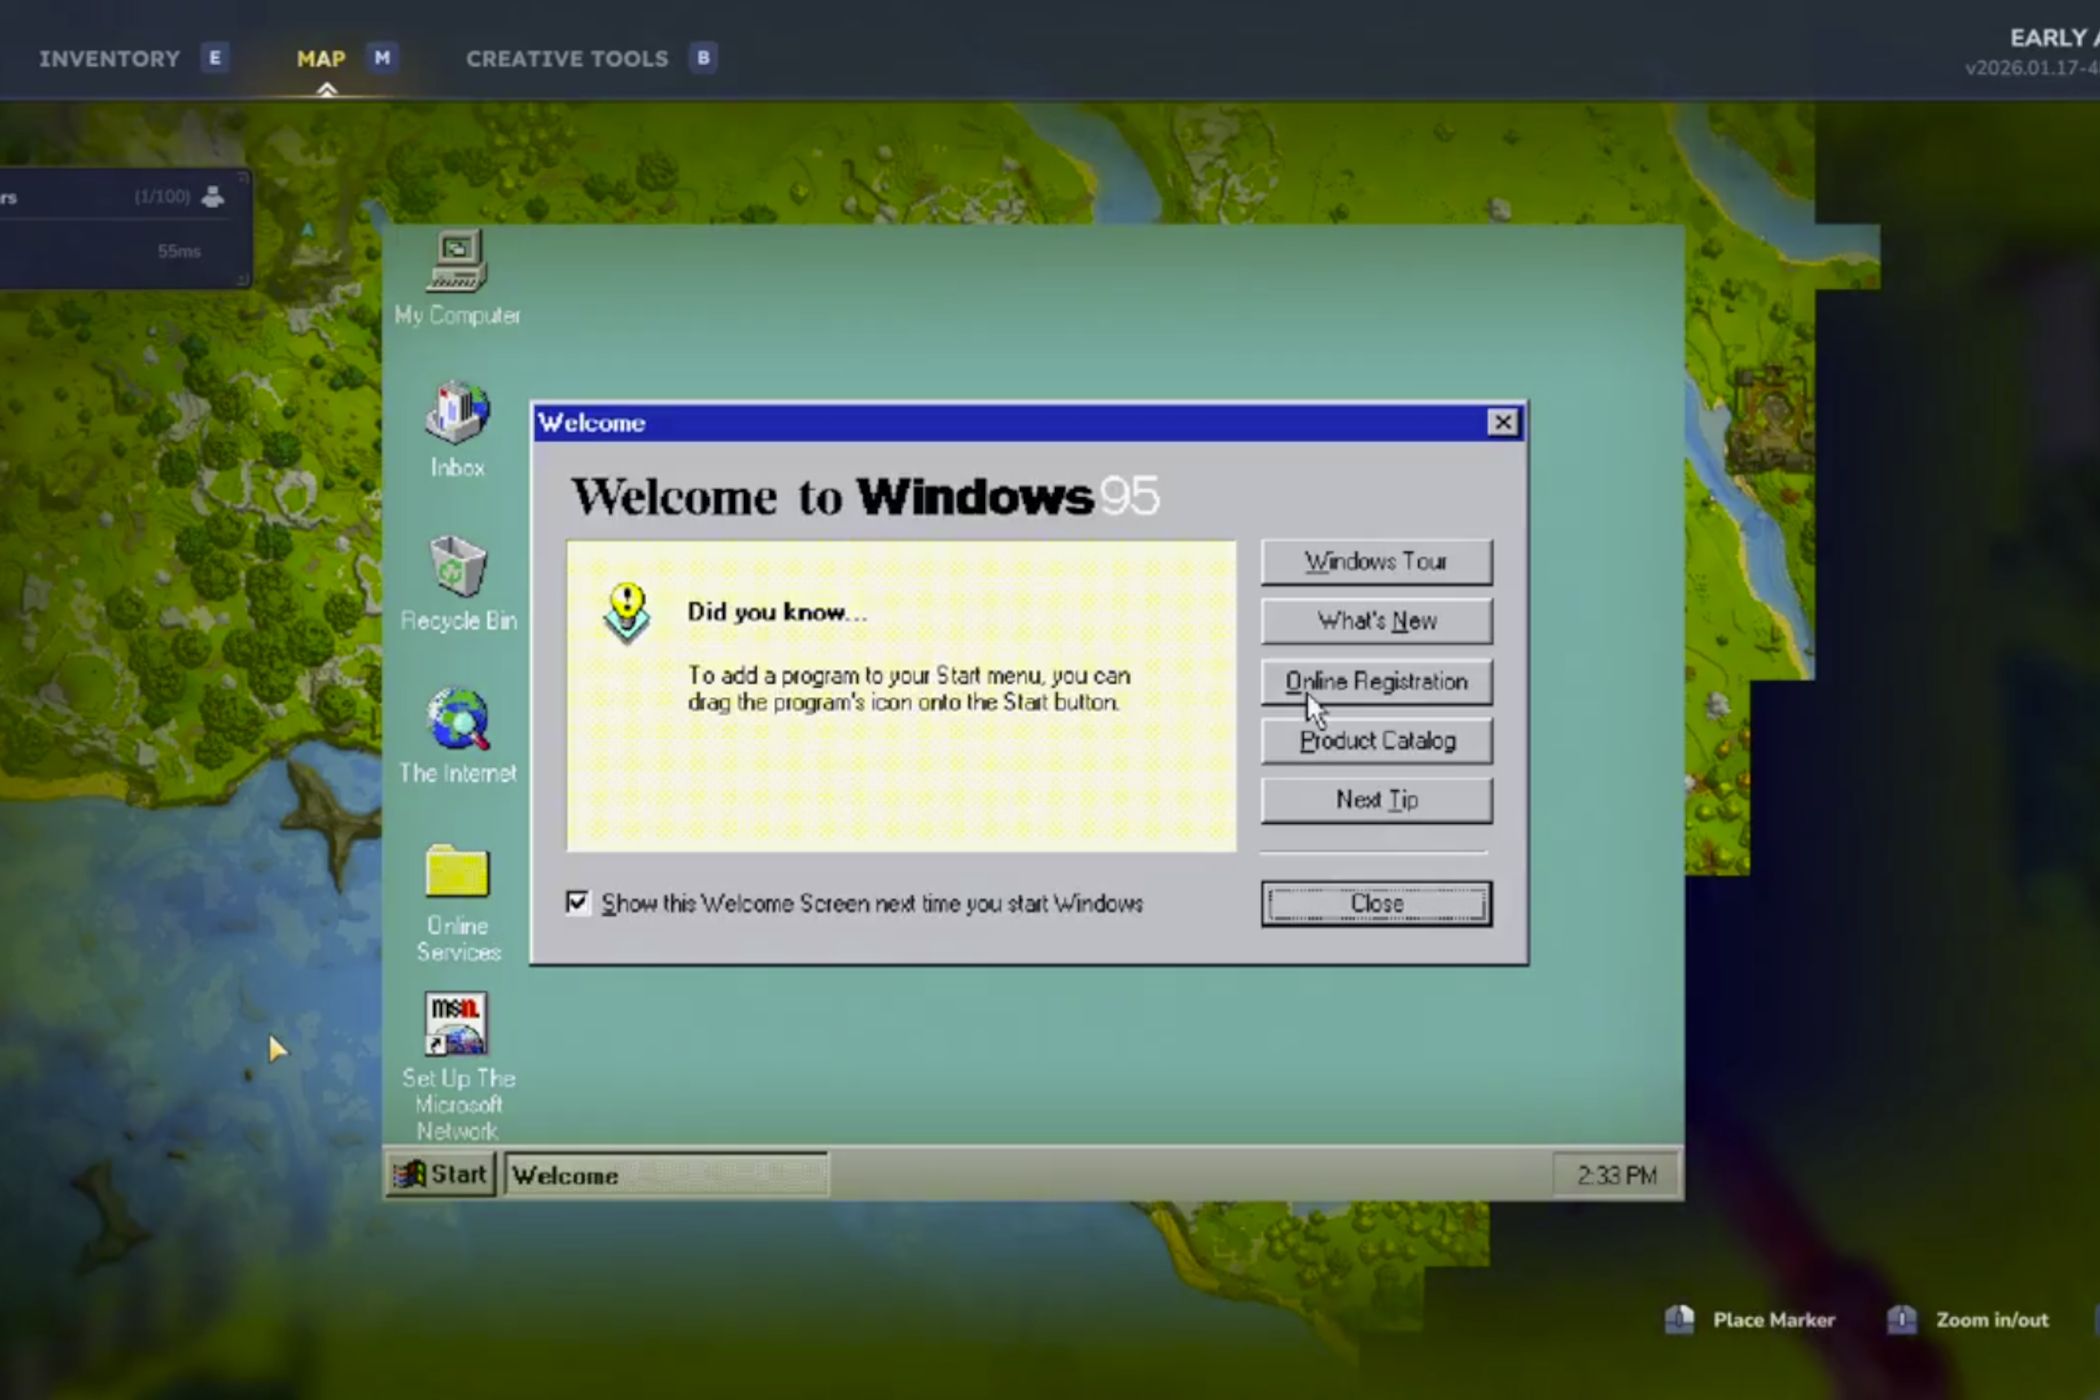The width and height of the screenshot is (2100, 1400).
Task: Open the CREATIVE TOOLS tab
Action: (567, 58)
